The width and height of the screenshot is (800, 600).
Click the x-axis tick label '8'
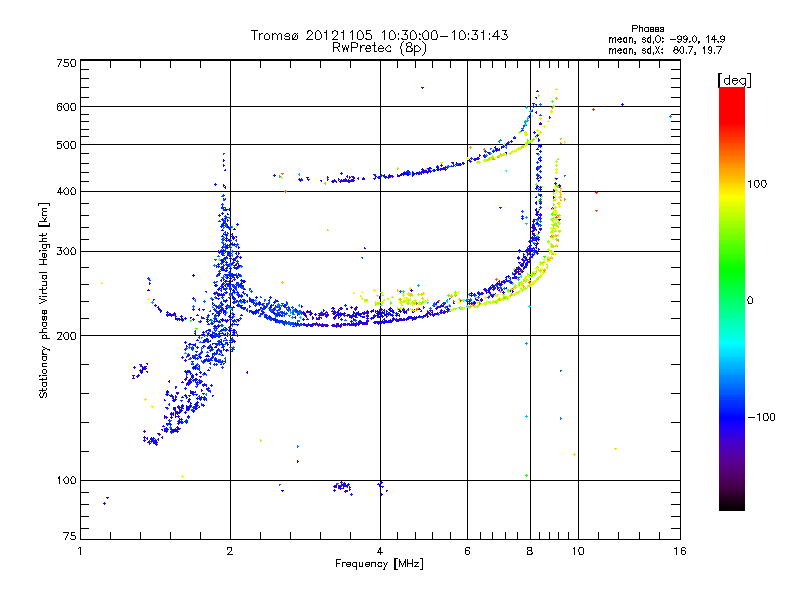(x=530, y=551)
